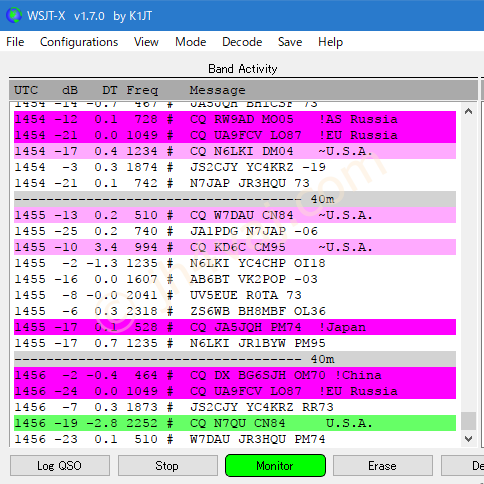
Task: Select the W7DAU JR3HQU PM74 row
Action: pos(235,439)
